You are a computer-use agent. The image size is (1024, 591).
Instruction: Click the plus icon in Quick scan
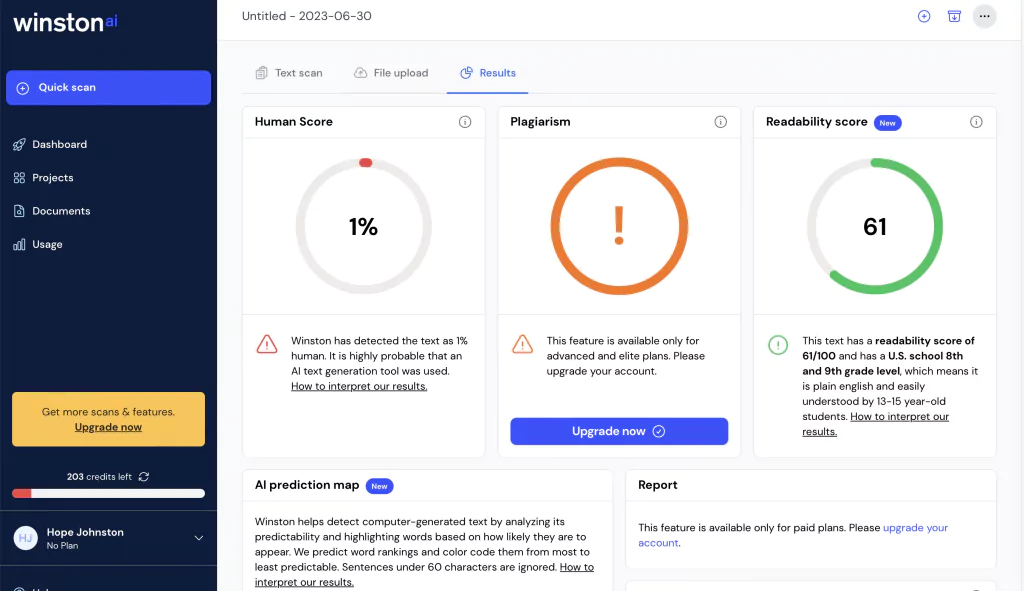[x=22, y=88]
